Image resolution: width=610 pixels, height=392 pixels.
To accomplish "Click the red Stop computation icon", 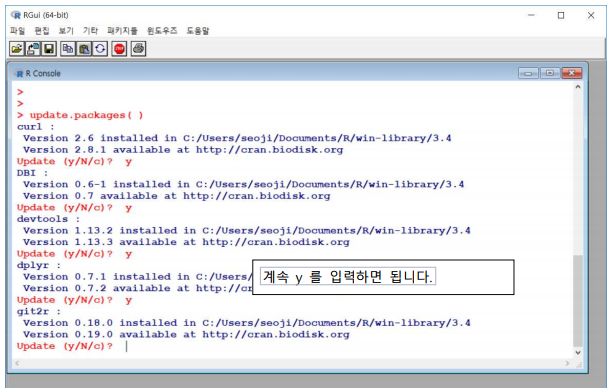I will pyautogui.click(x=119, y=49).
